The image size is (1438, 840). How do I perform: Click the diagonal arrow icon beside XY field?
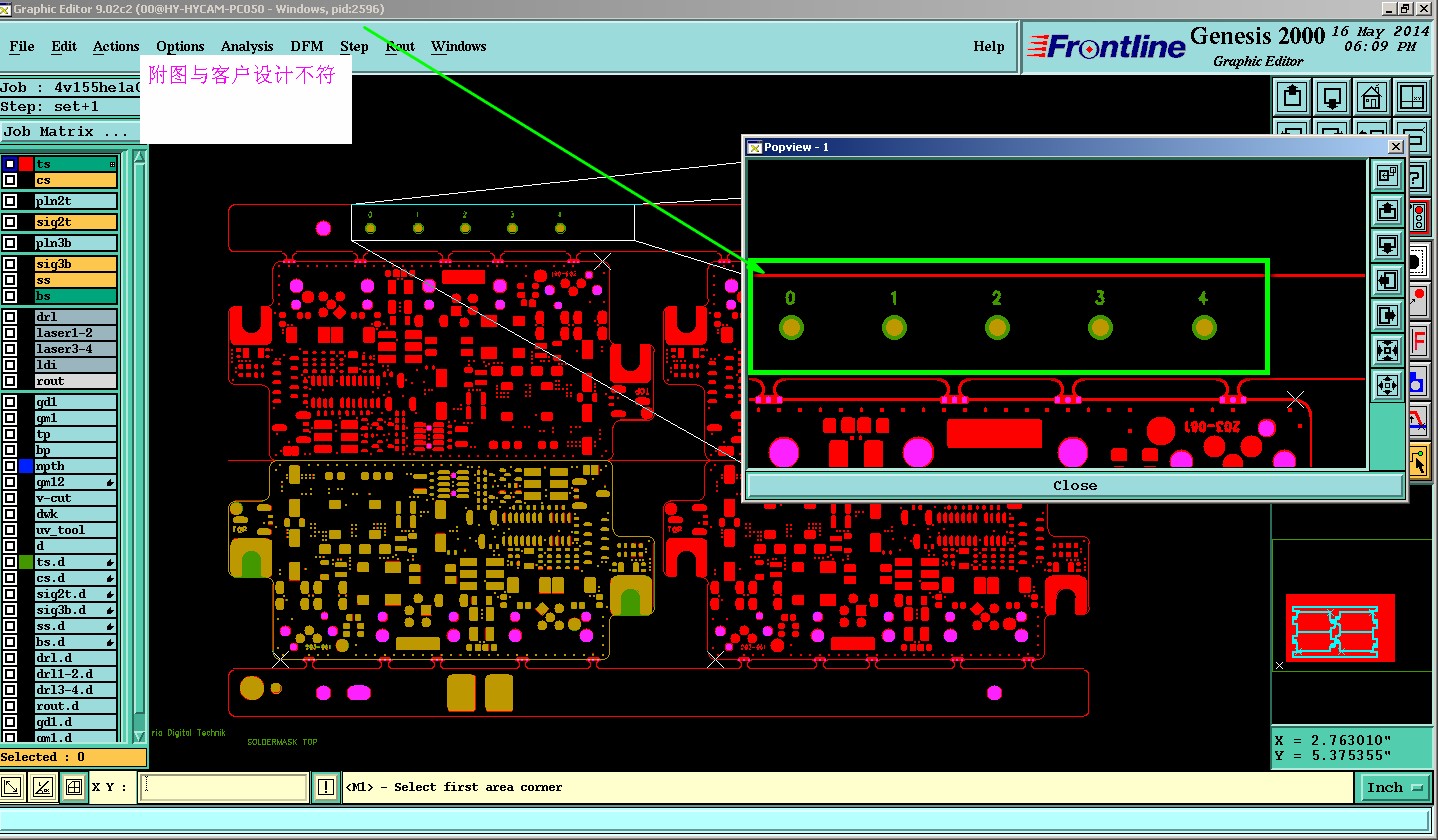pyautogui.click(x=12, y=787)
